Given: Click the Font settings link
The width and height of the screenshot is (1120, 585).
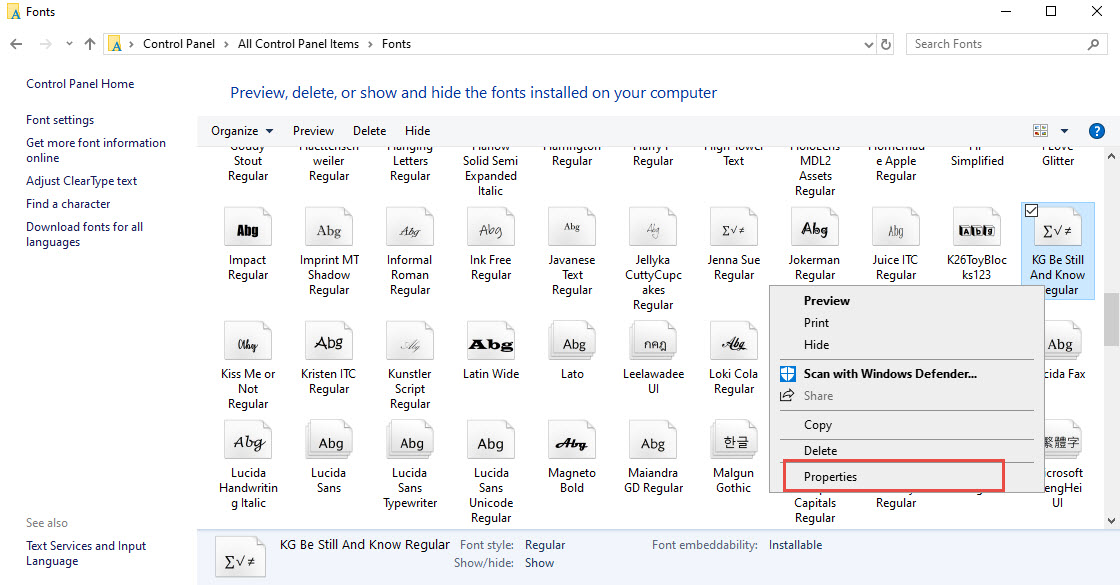Looking at the screenshot, I should tap(60, 120).
